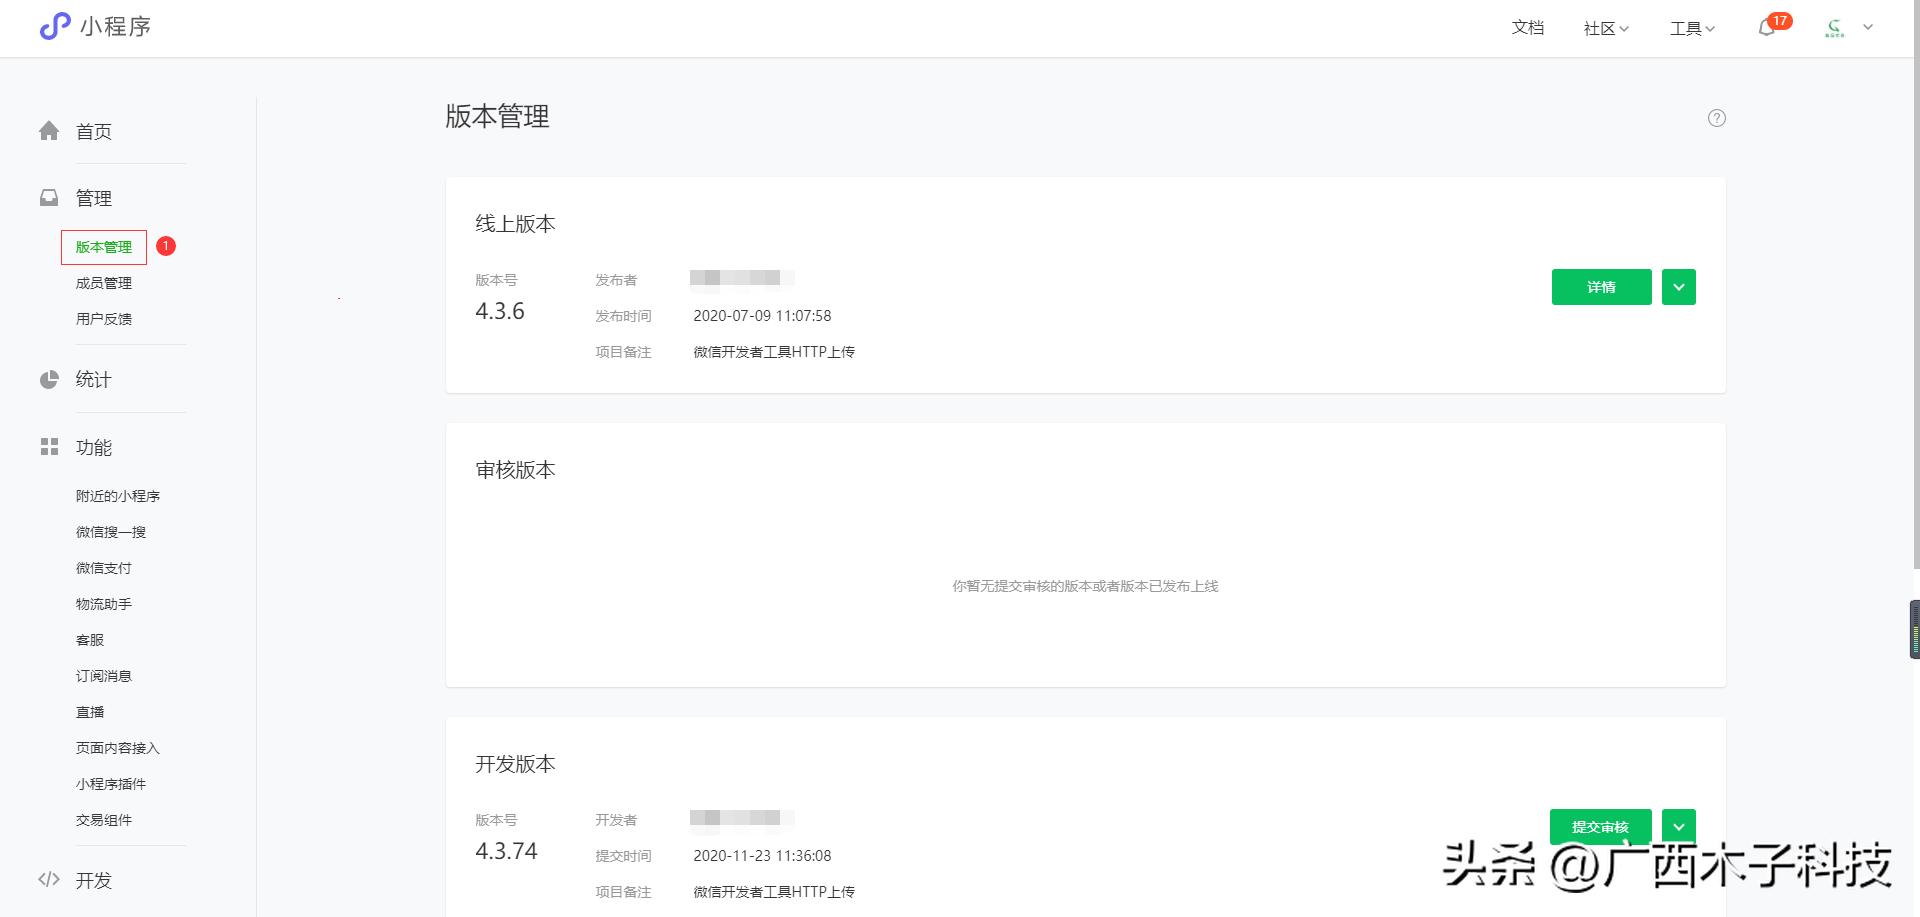Open the 用户反馈 page

pyautogui.click(x=105, y=318)
